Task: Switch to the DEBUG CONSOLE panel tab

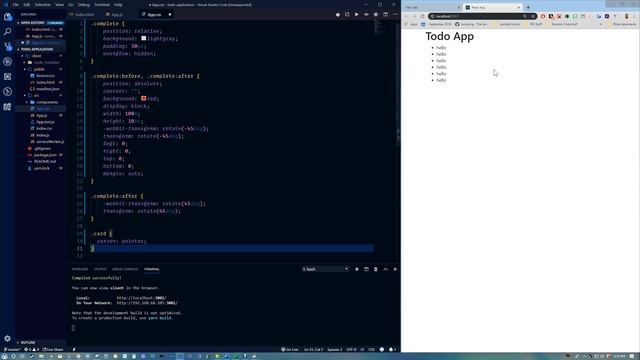Action: 125,269
